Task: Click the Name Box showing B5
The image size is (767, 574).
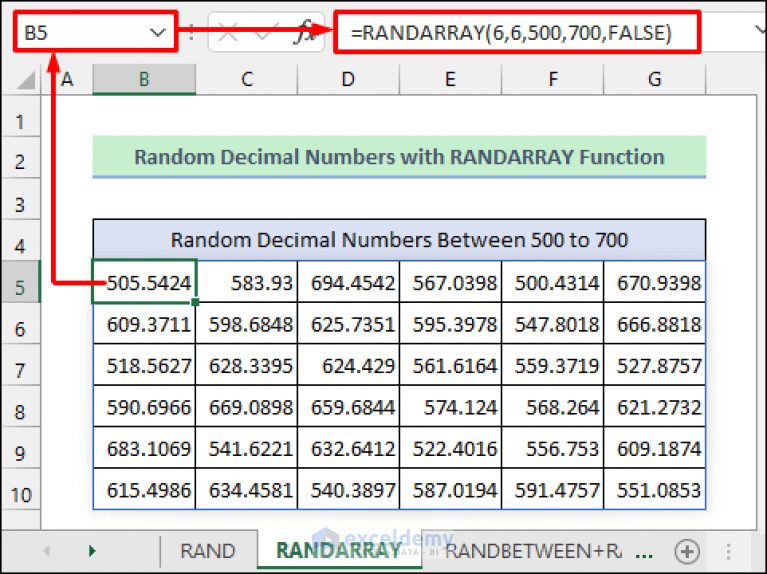Action: click(95, 33)
